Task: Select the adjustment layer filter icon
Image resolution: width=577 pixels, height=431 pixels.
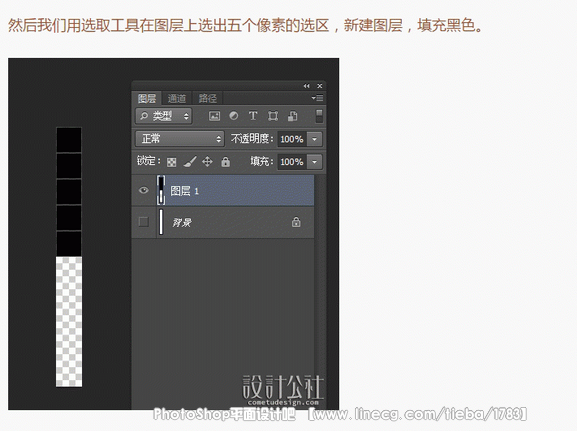Action: 234,116
